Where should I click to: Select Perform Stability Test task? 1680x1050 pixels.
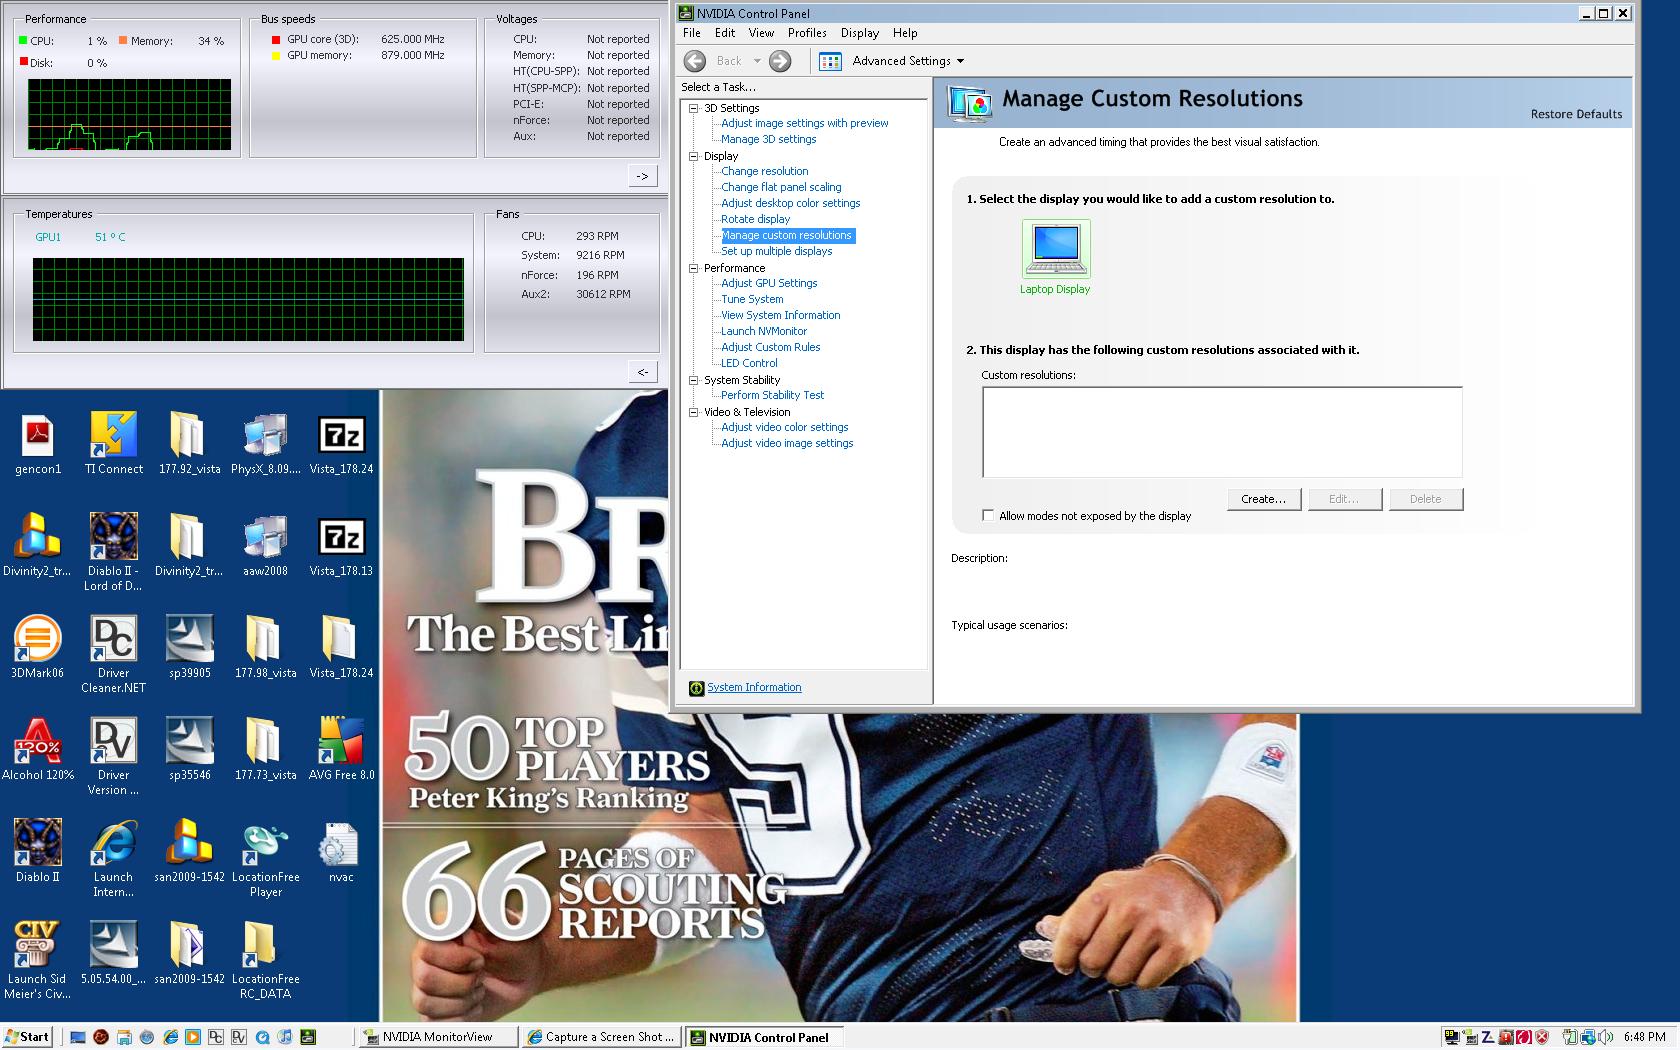tap(772, 396)
